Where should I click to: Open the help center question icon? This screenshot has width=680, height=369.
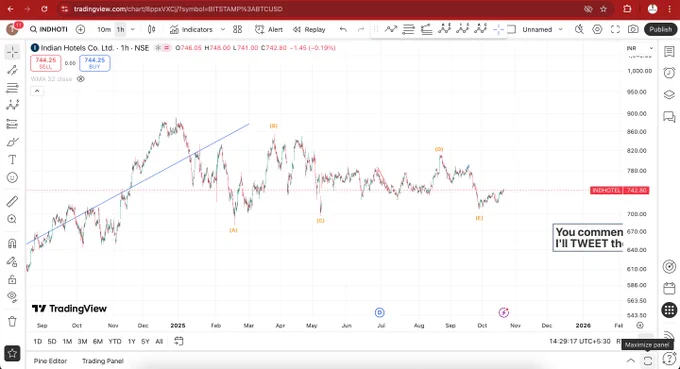click(x=670, y=359)
